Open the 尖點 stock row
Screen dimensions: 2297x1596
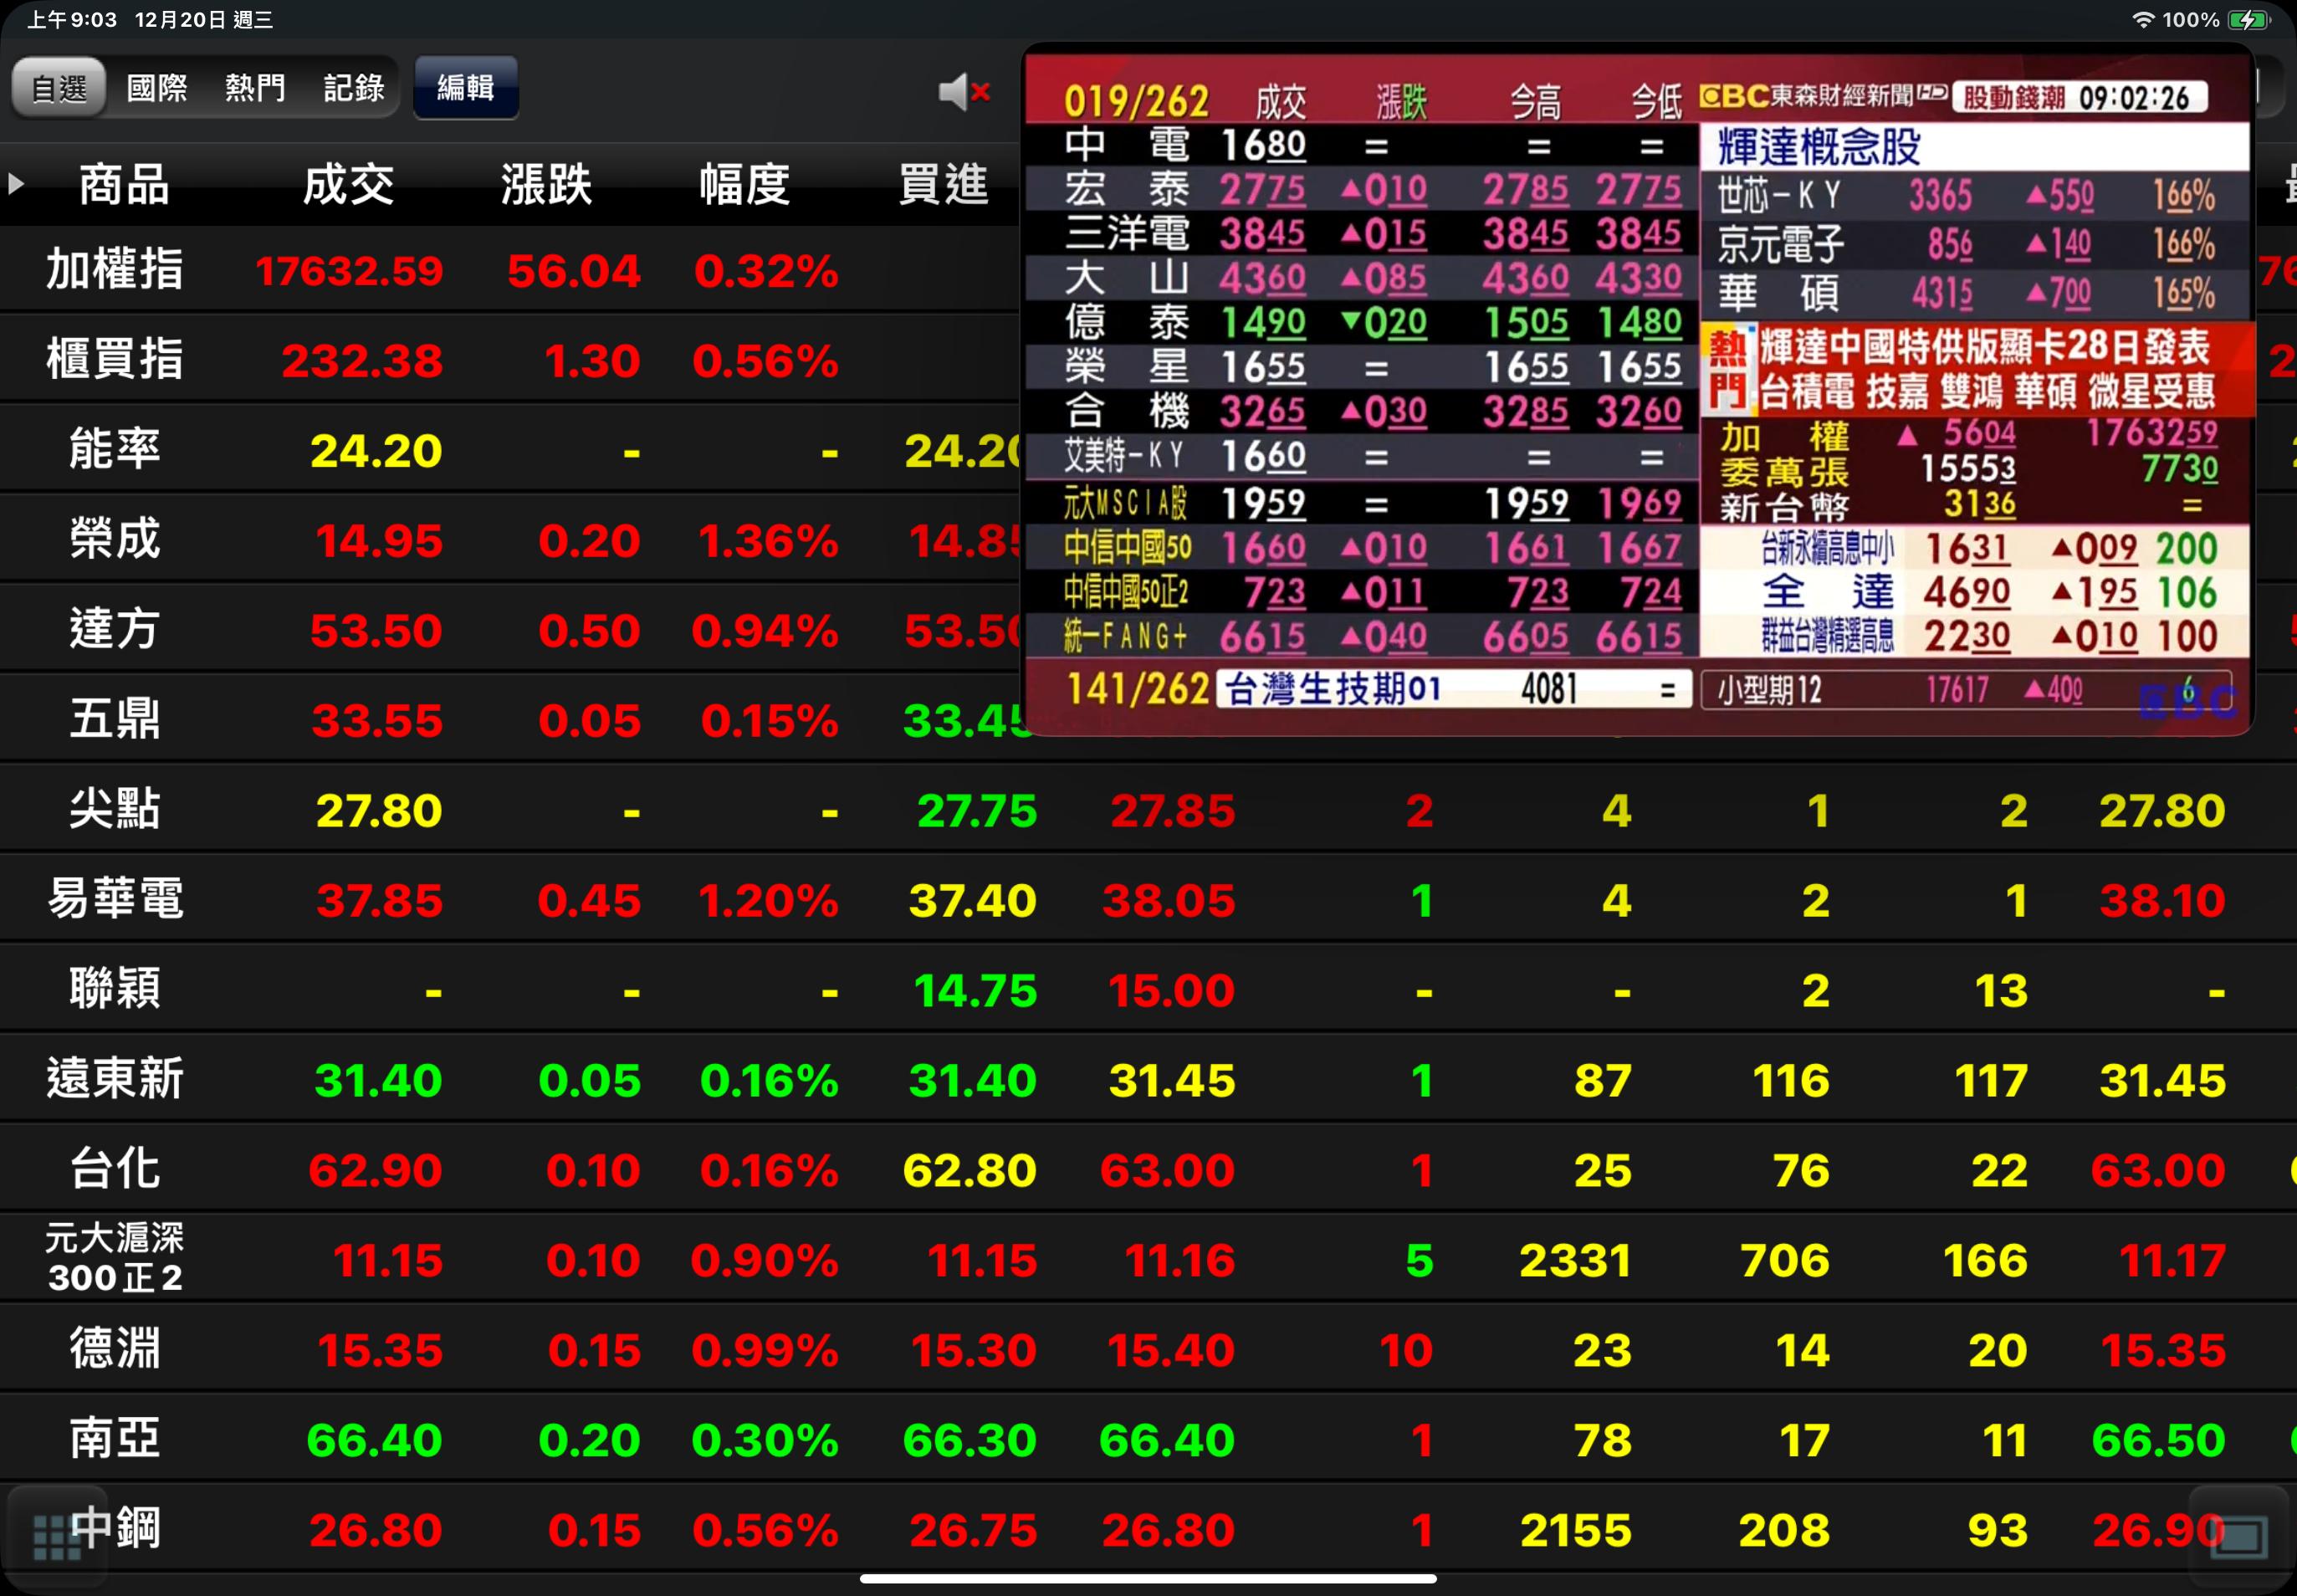pyautogui.click(x=1148, y=810)
